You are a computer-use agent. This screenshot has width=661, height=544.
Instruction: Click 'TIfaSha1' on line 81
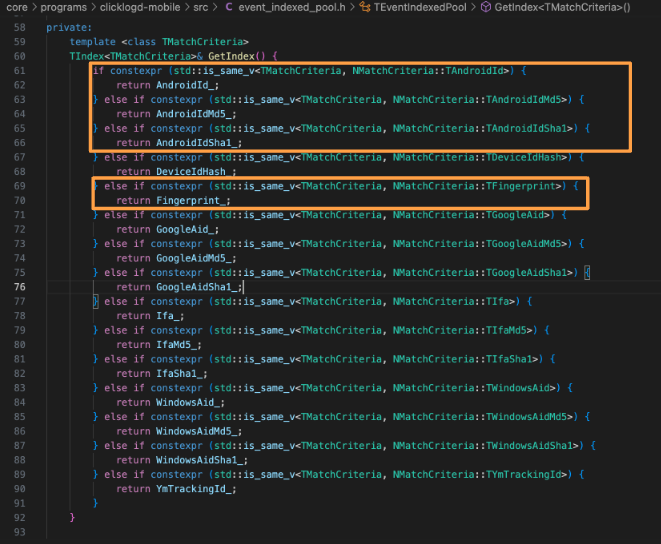tap(509, 359)
